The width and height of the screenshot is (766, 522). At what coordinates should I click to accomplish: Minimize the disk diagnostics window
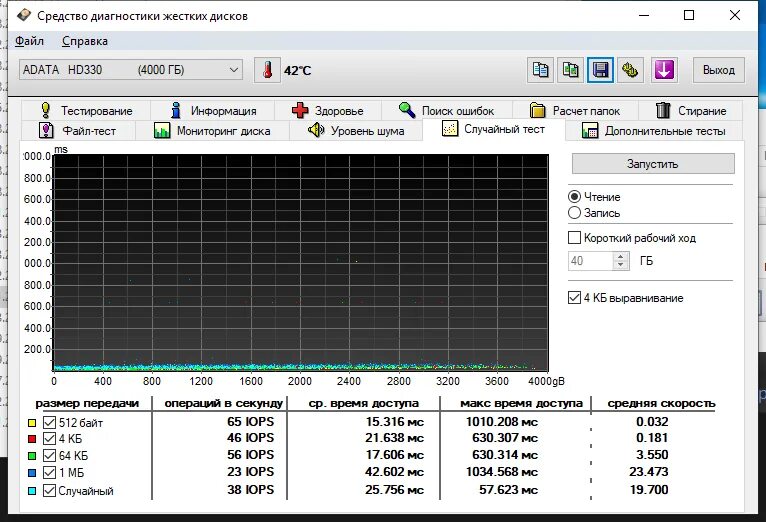pyautogui.click(x=644, y=15)
